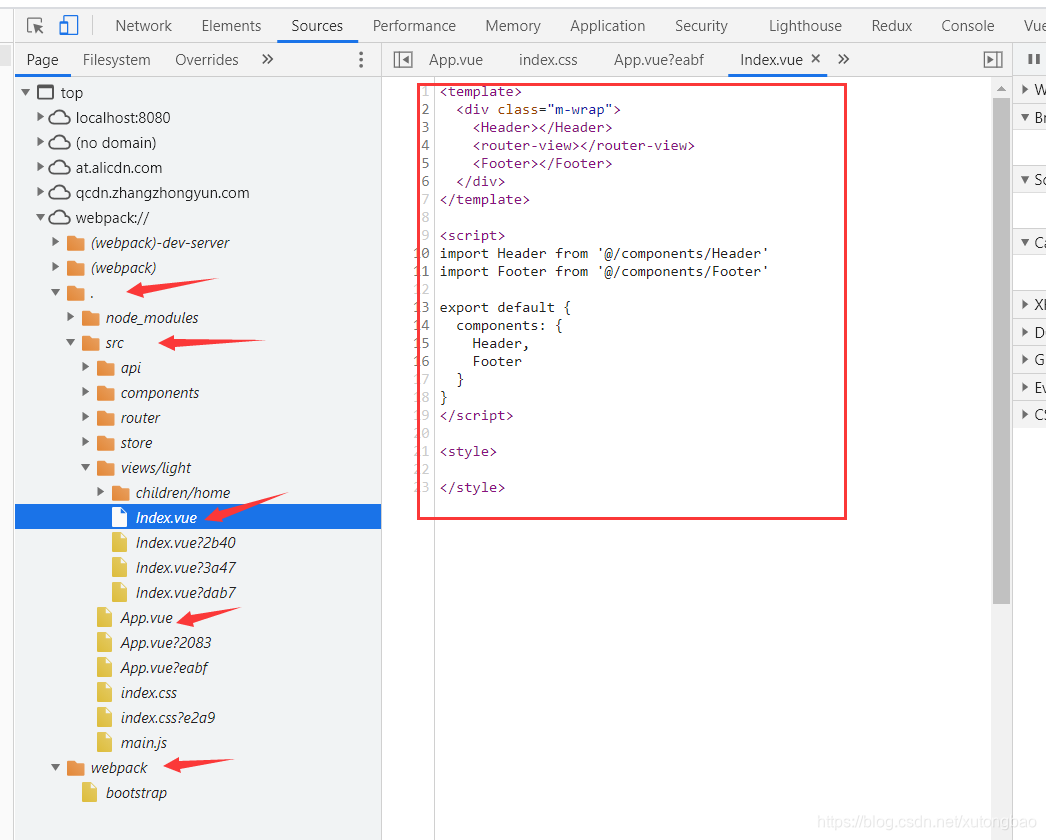This screenshot has width=1046, height=840.
Task: Select the Index.vue file
Action: point(198,518)
